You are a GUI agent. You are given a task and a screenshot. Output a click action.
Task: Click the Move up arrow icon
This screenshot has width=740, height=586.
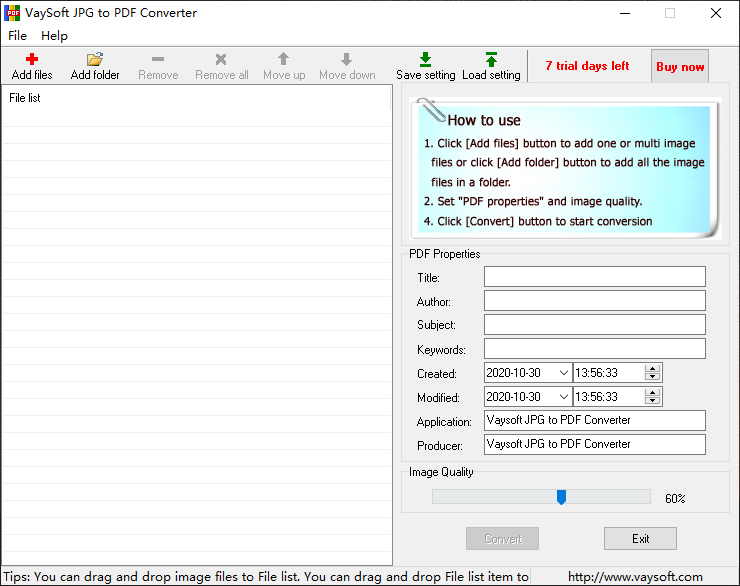[x=283, y=59]
